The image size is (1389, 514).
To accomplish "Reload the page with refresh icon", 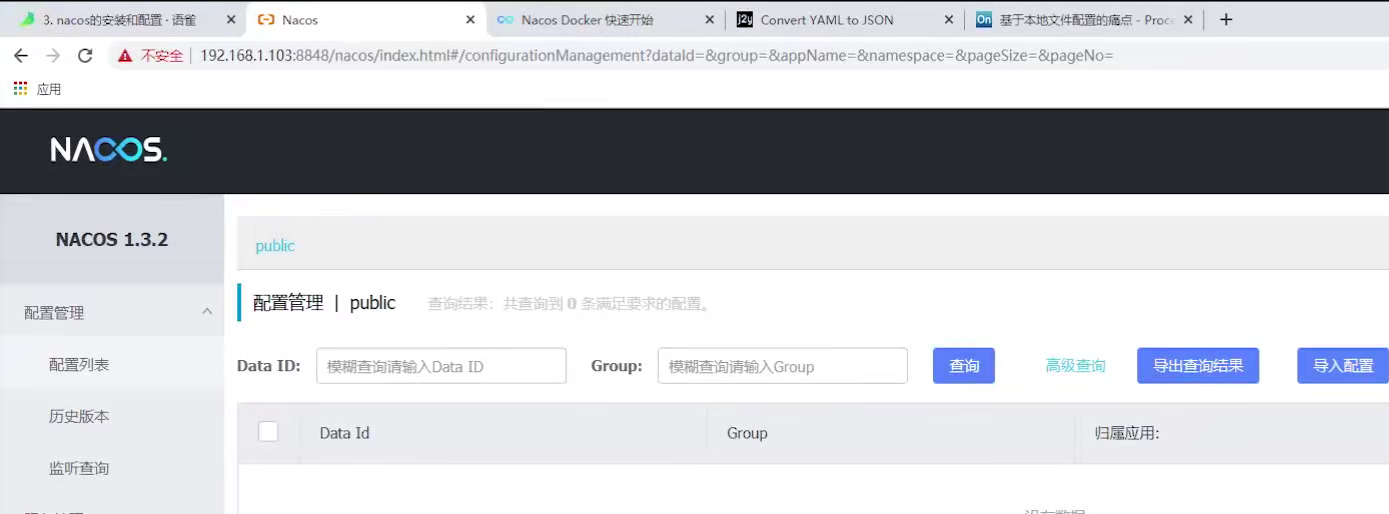I will point(85,56).
